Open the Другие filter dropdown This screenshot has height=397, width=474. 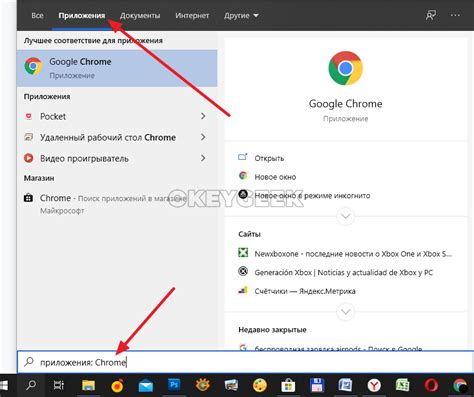click(241, 15)
